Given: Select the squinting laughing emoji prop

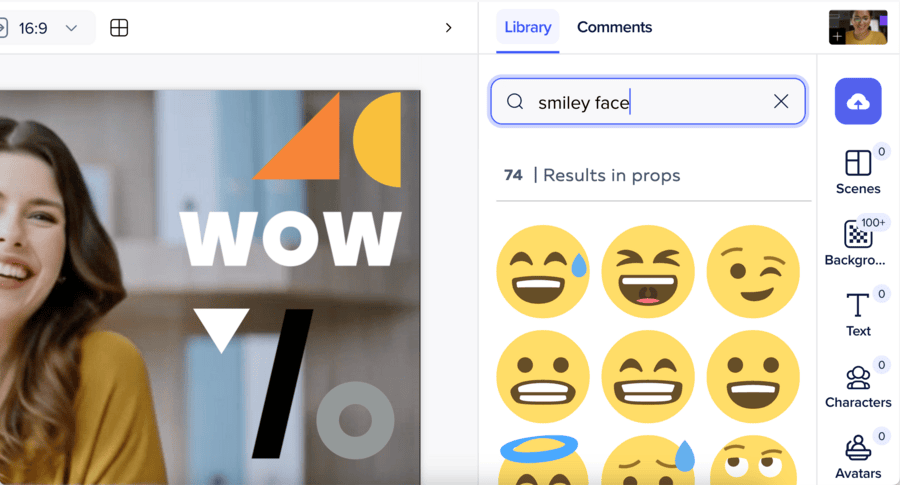Looking at the screenshot, I should coord(648,271).
